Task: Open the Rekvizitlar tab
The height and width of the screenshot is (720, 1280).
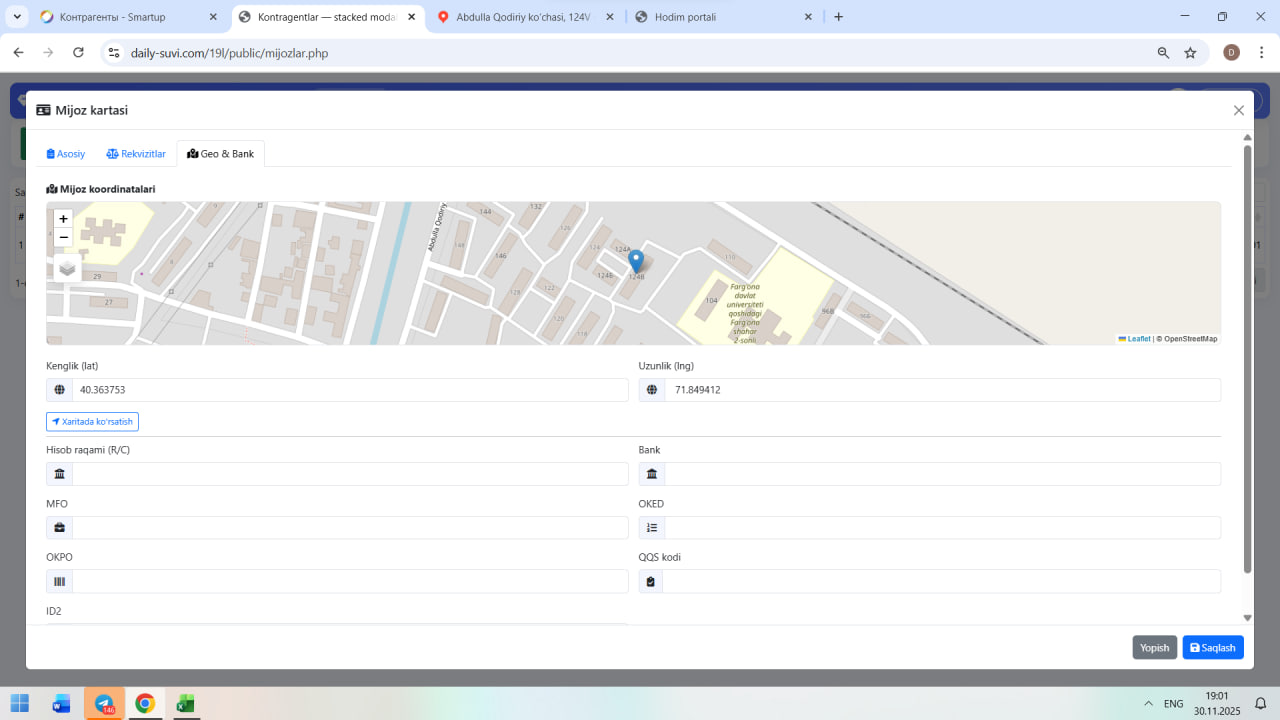Action: (136, 154)
